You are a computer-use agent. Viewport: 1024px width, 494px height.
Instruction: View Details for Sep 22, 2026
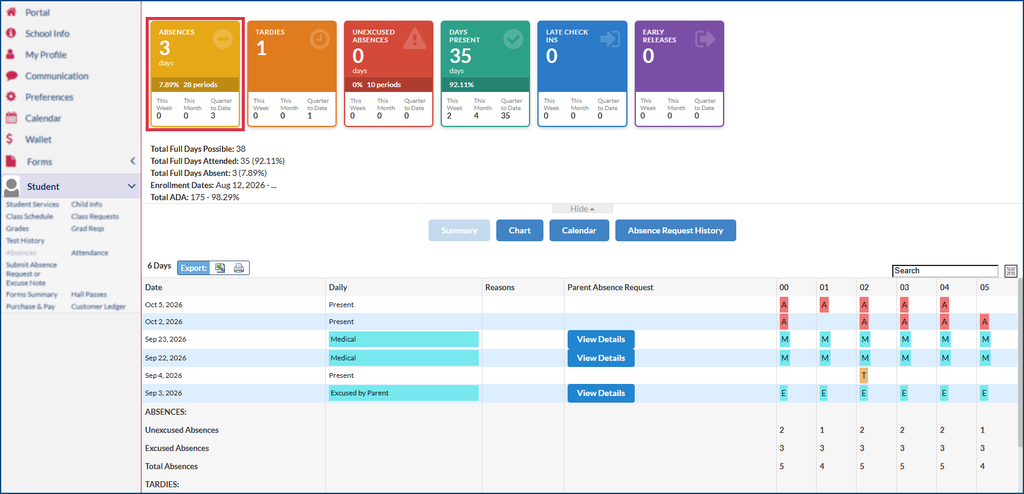pos(601,358)
